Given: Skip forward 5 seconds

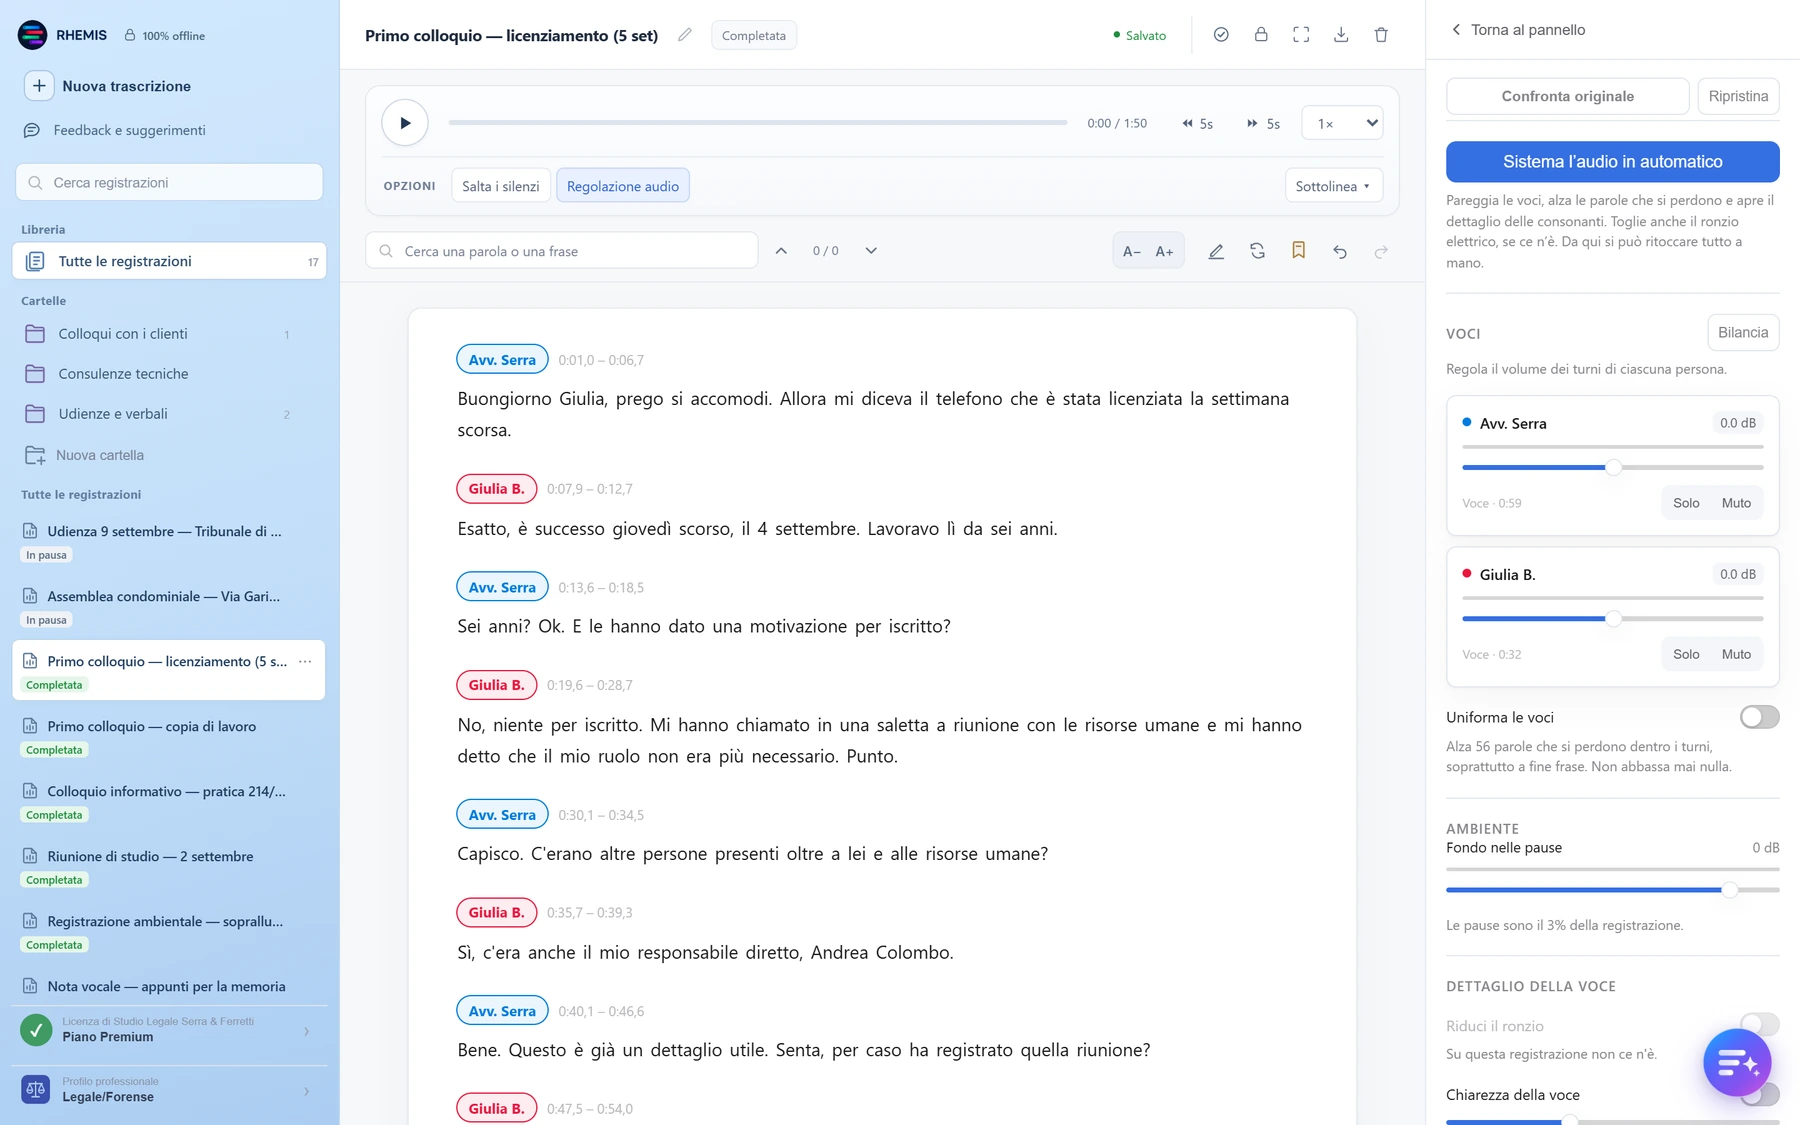Looking at the screenshot, I should 1263,124.
